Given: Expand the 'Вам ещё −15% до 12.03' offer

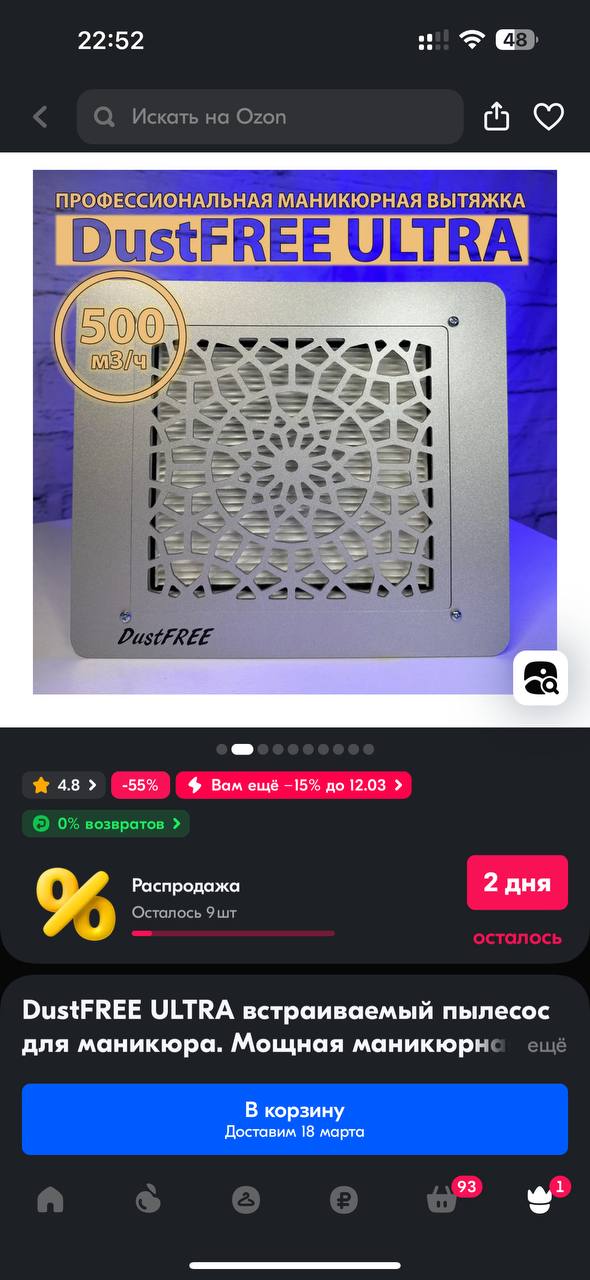Looking at the screenshot, I should coord(294,785).
